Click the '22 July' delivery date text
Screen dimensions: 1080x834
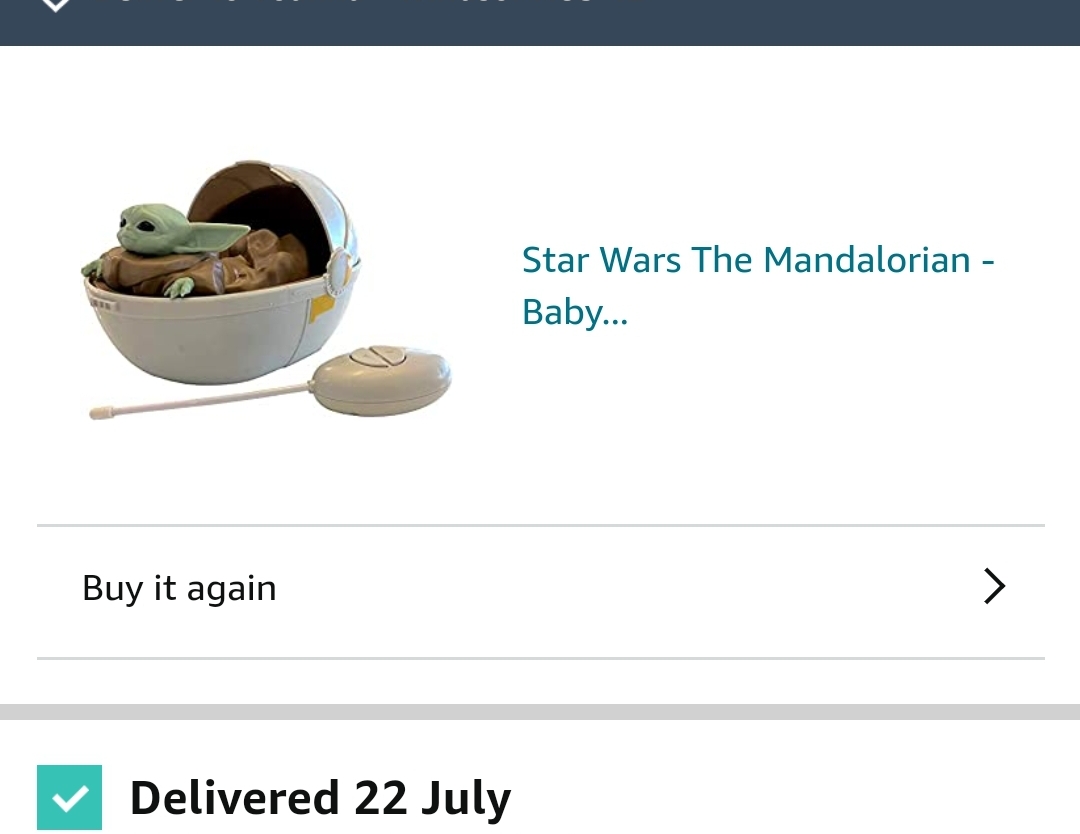click(x=433, y=797)
